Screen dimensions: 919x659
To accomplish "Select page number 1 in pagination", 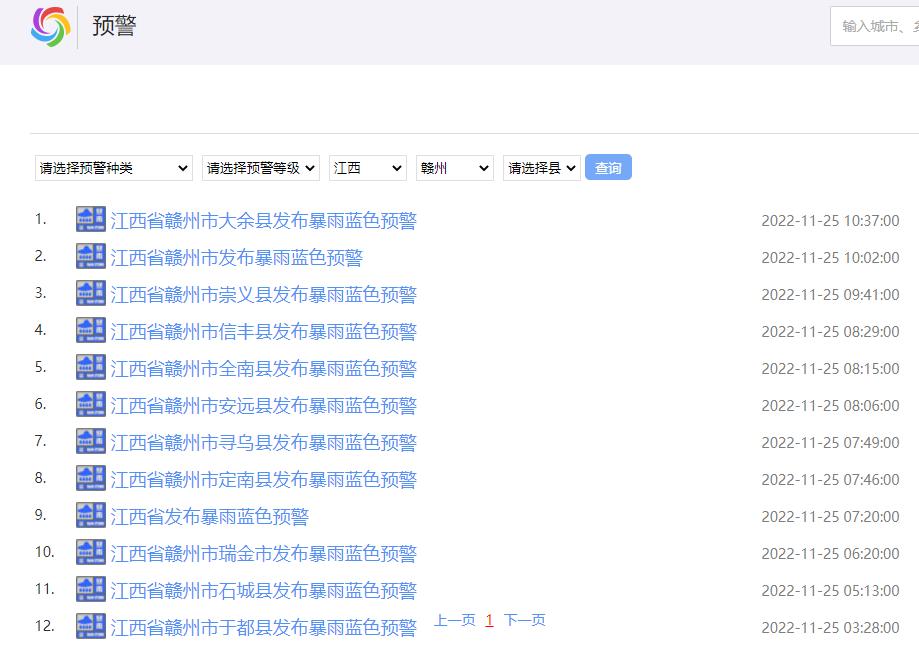I will (489, 620).
